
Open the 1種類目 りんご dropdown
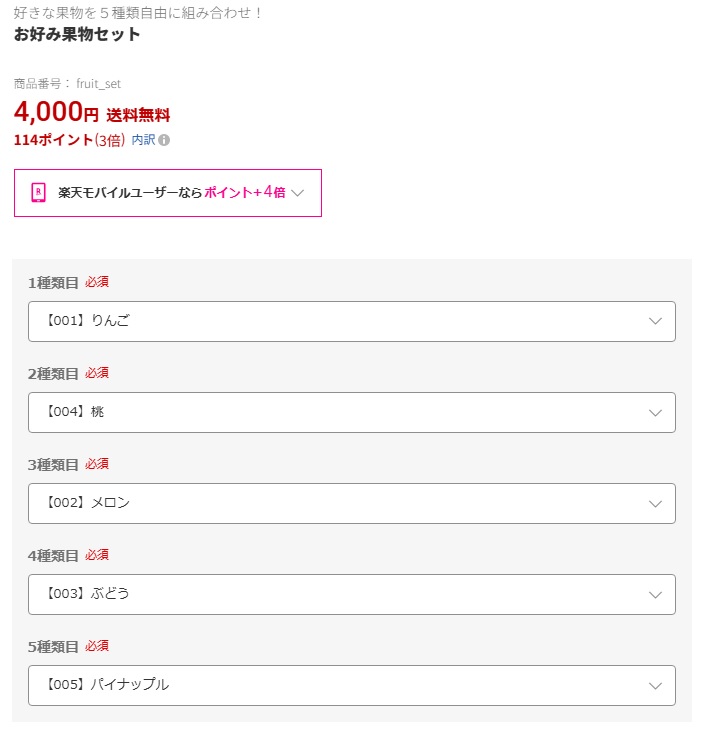(x=352, y=321)
